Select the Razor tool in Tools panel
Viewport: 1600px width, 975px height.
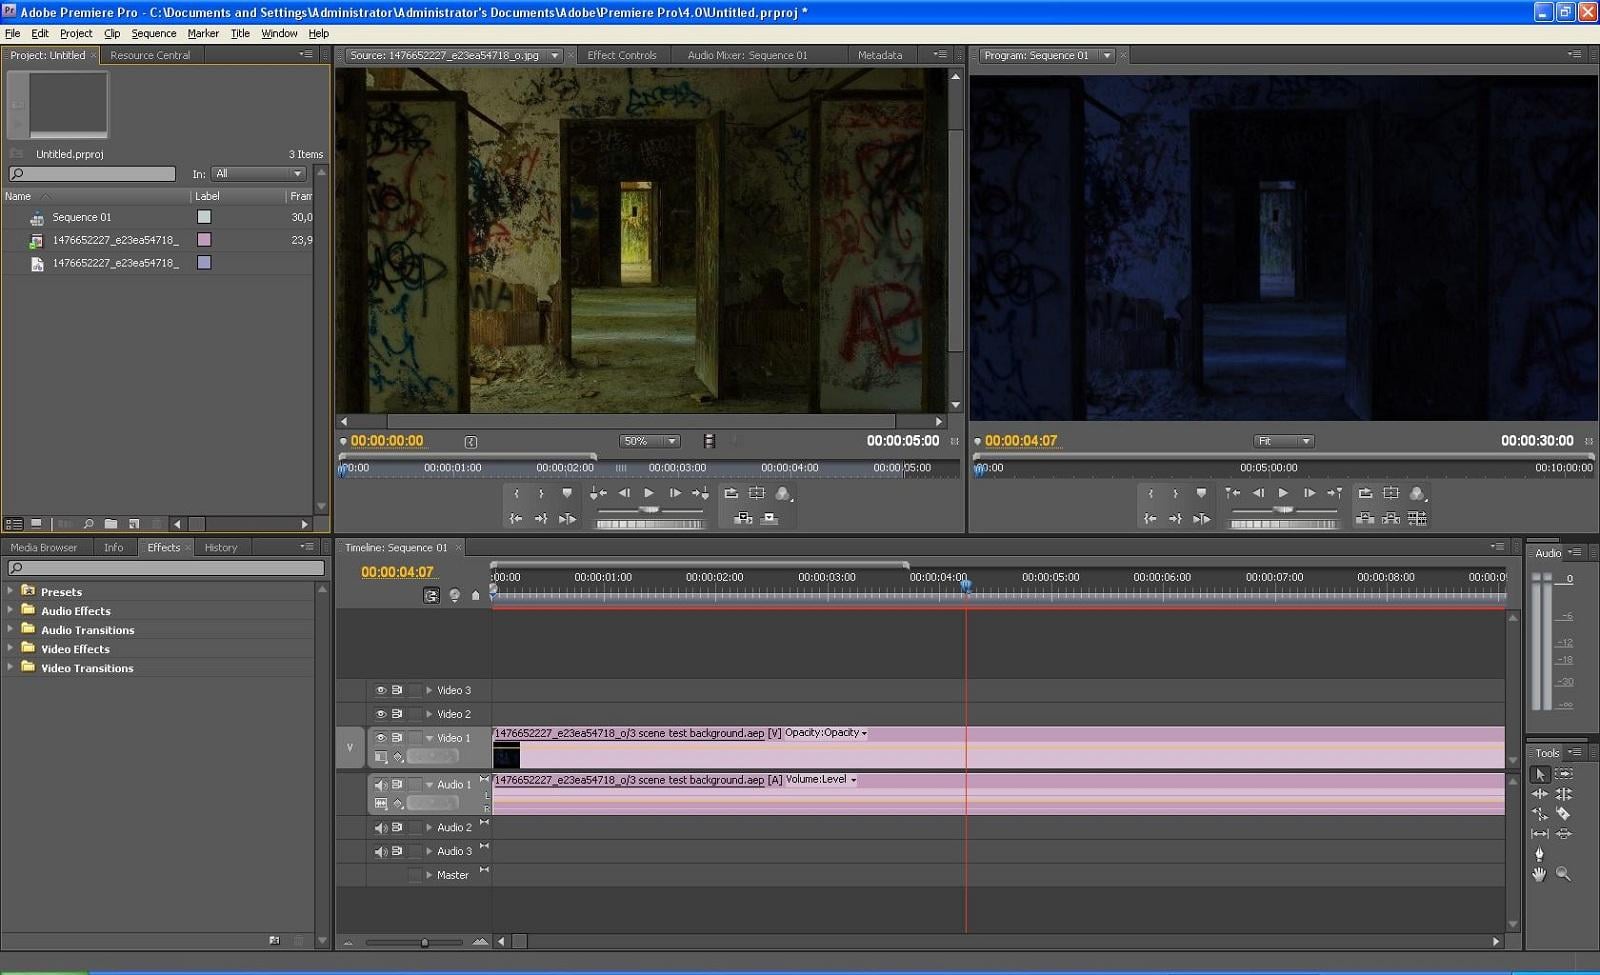point(1563,814)
